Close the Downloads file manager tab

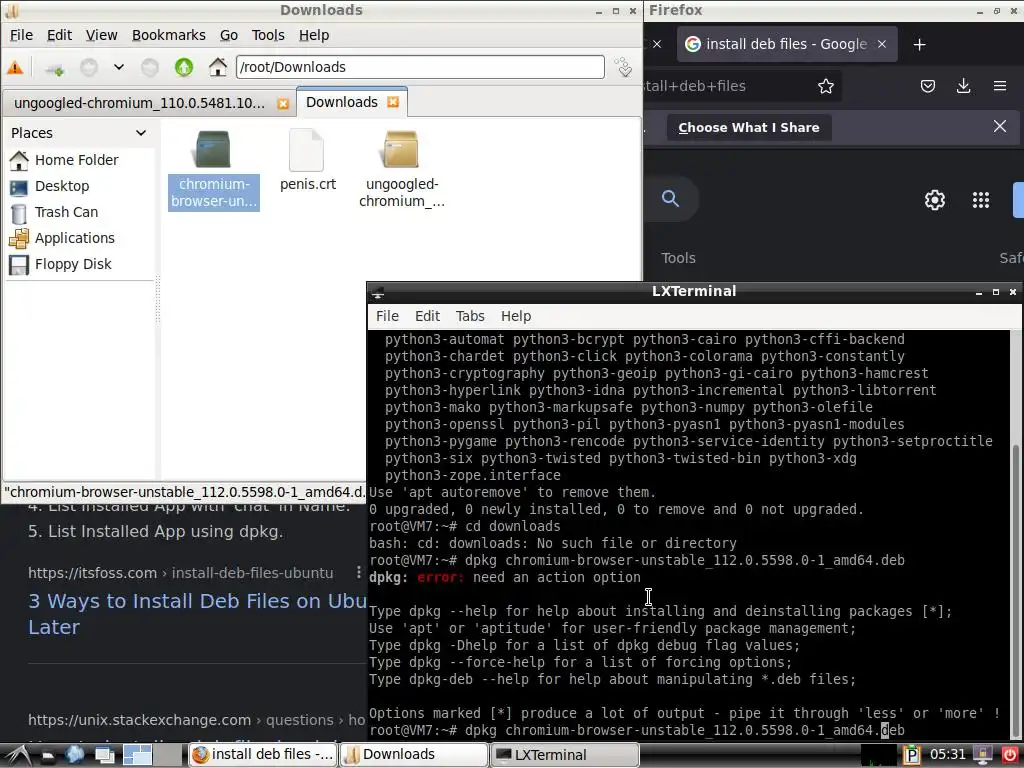point(392,102)
